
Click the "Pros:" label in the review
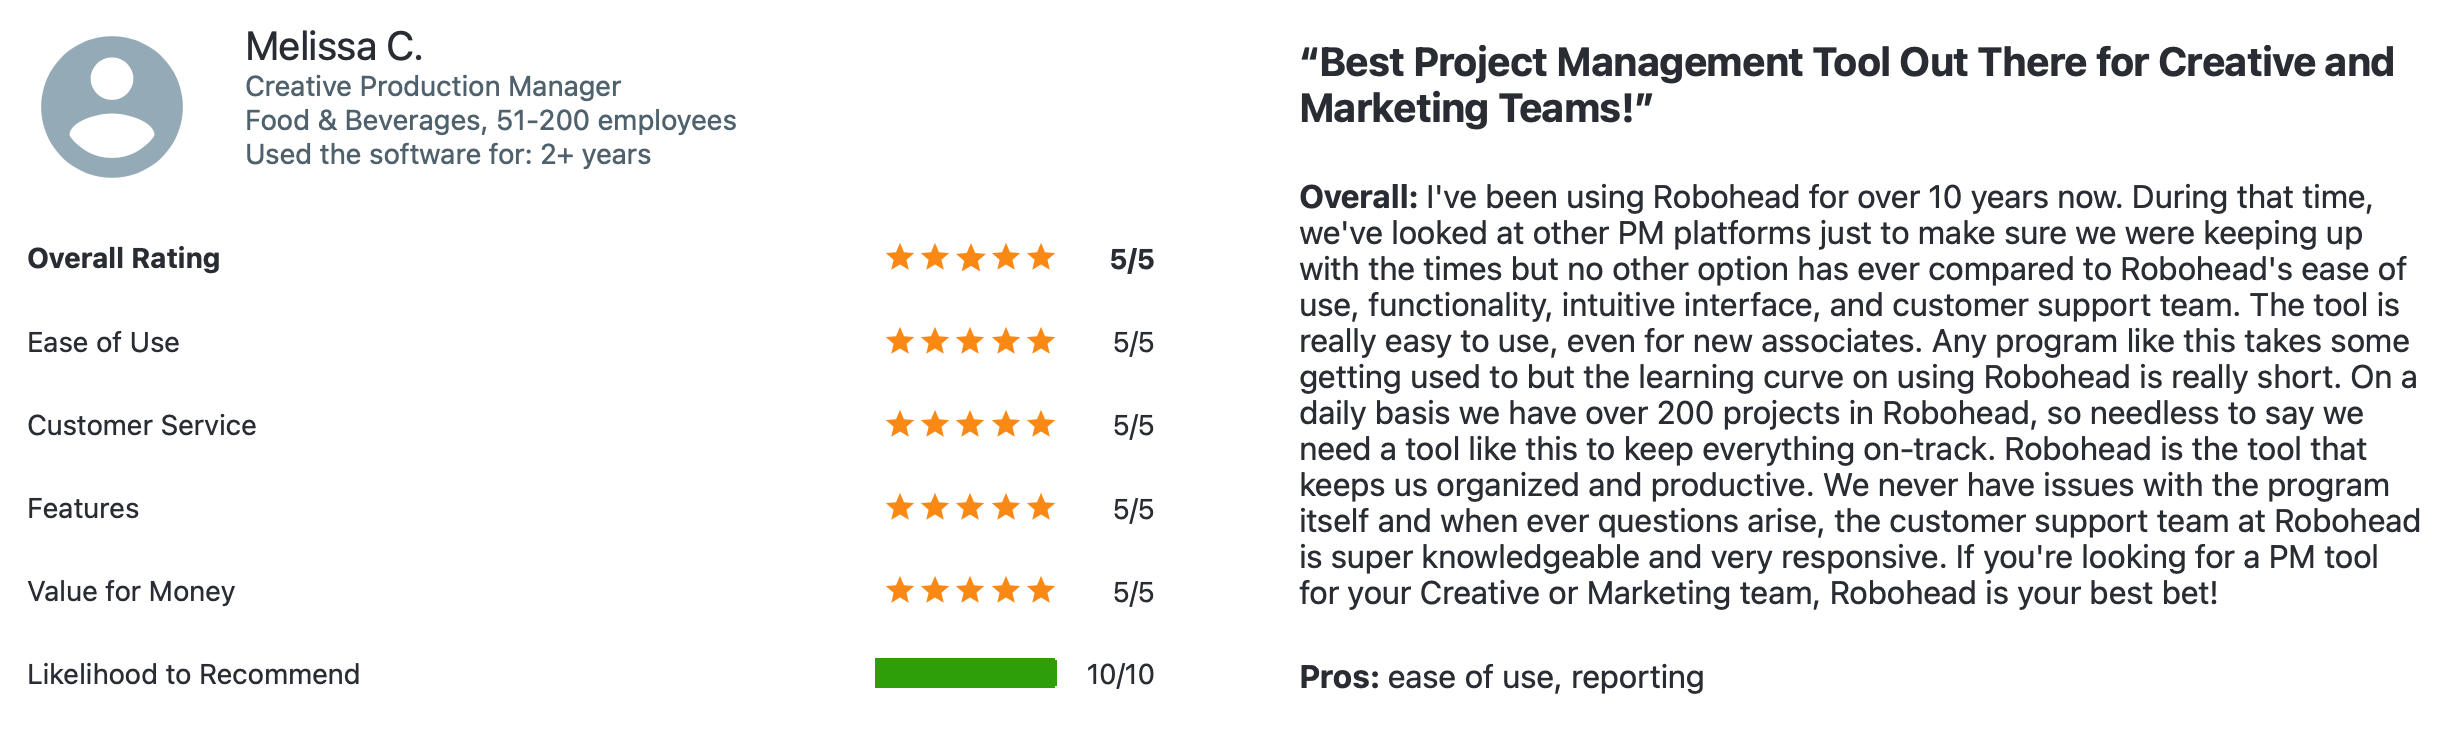click(x=1339, y=678)
